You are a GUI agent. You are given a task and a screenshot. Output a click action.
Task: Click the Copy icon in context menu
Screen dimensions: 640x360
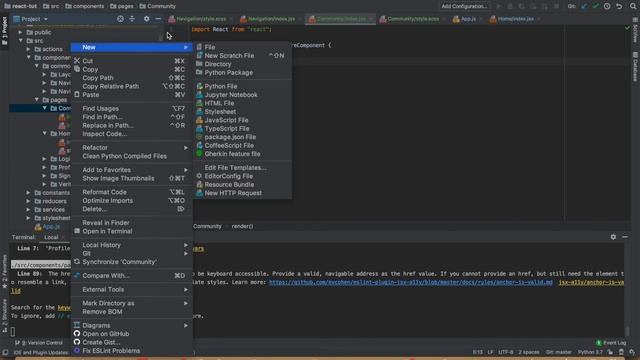77,69
